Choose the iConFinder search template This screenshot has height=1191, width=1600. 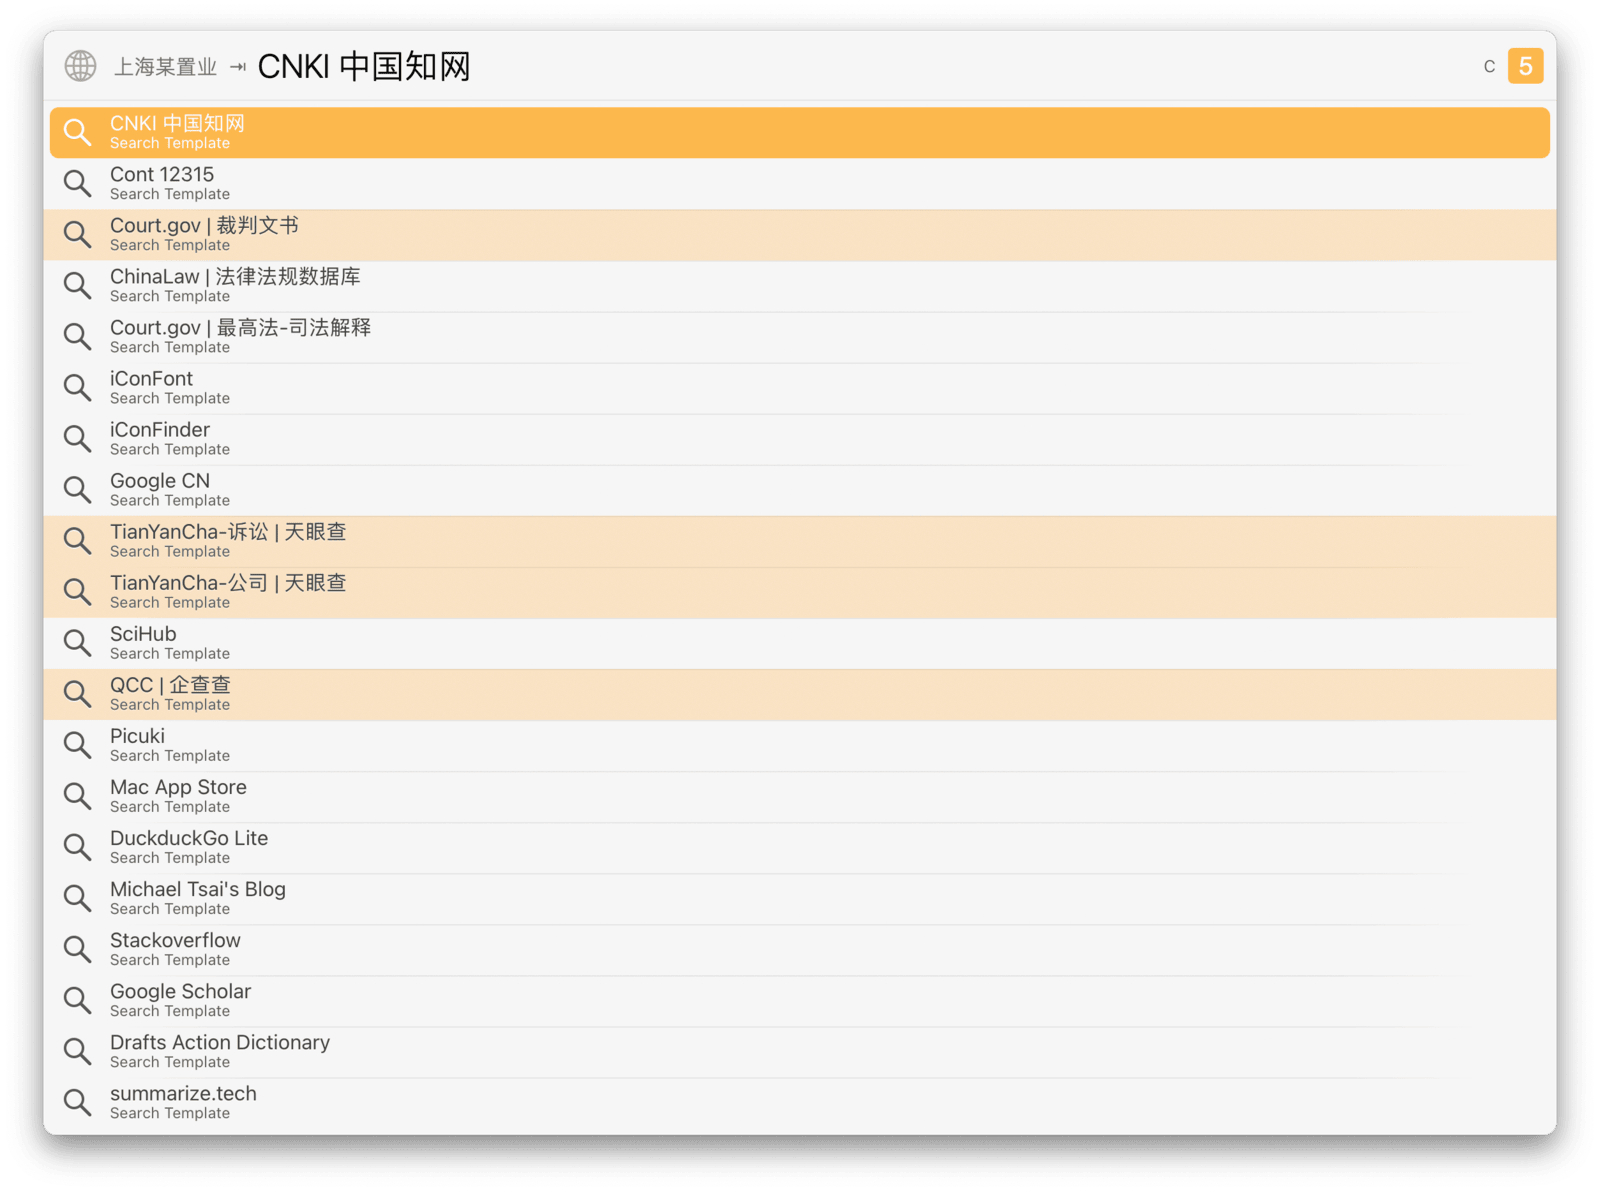pos(800,438)
